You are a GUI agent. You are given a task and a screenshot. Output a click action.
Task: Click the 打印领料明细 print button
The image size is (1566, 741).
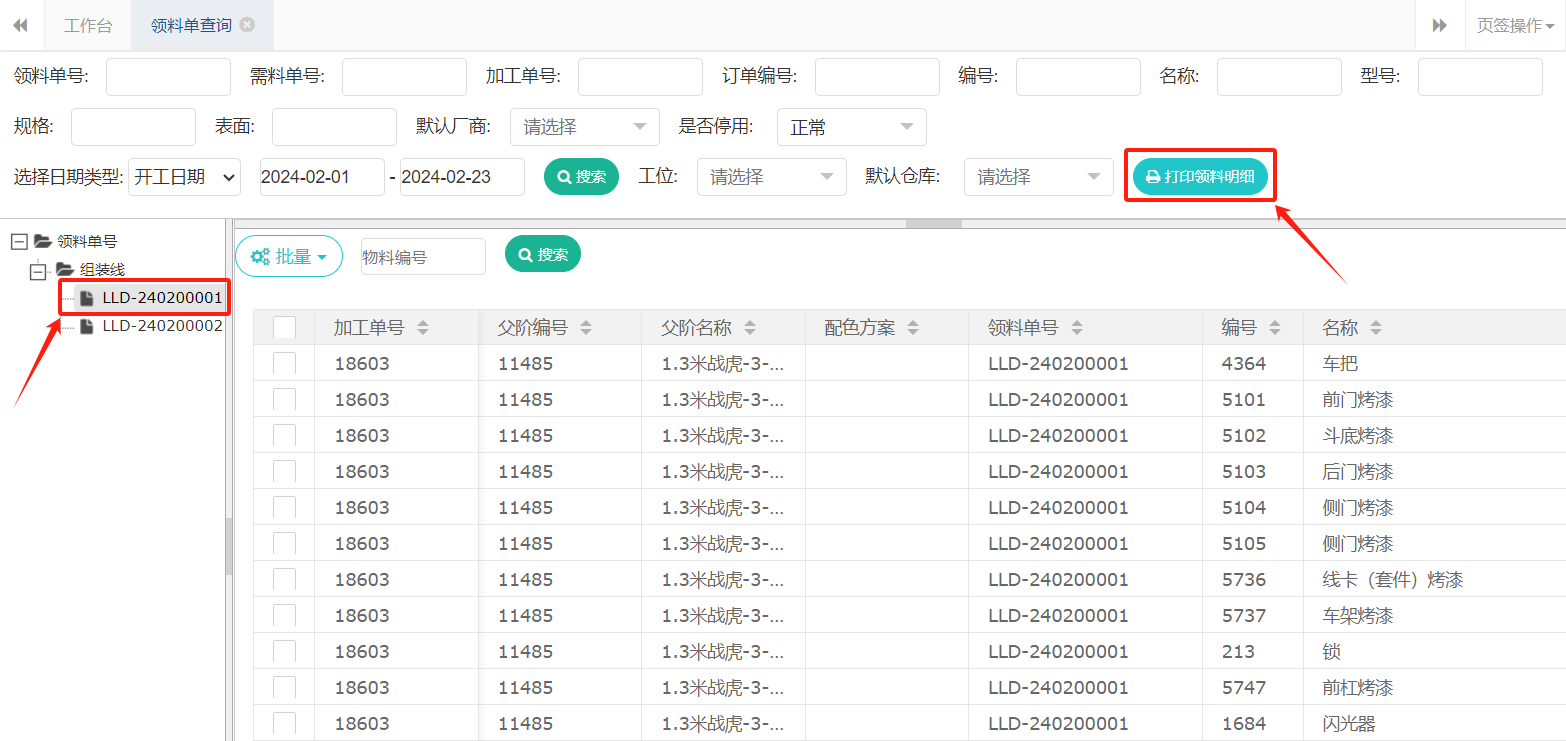(1200, 177)
